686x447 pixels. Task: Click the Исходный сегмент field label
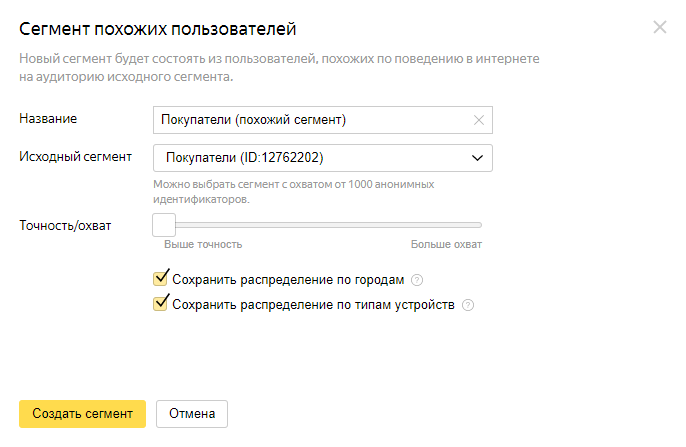point(76,157)
